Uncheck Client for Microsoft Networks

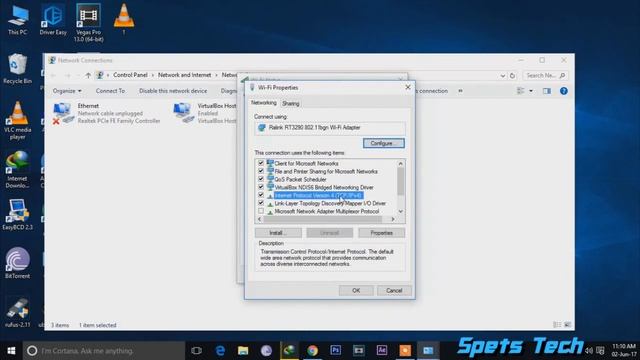[x=261, y=163]
